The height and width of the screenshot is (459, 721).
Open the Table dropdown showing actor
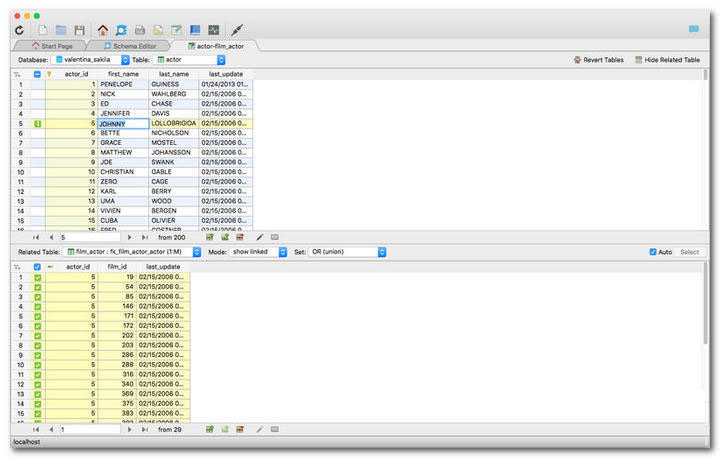tap(190, 60)
